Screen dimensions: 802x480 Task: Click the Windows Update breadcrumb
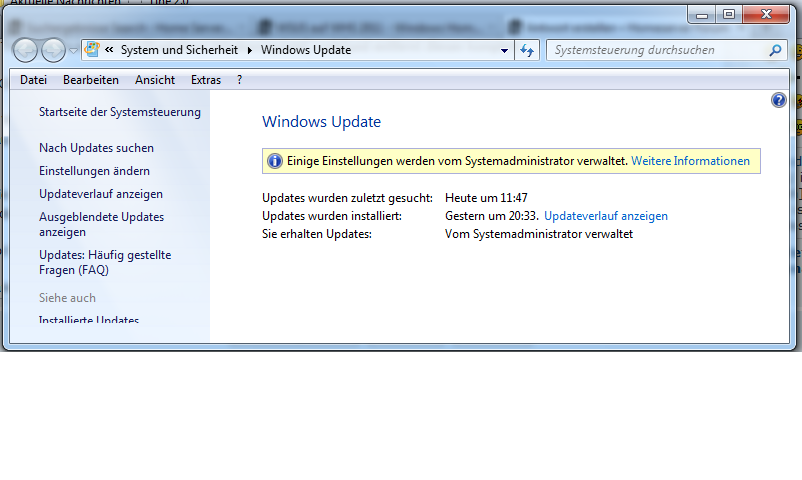[306, 50]
